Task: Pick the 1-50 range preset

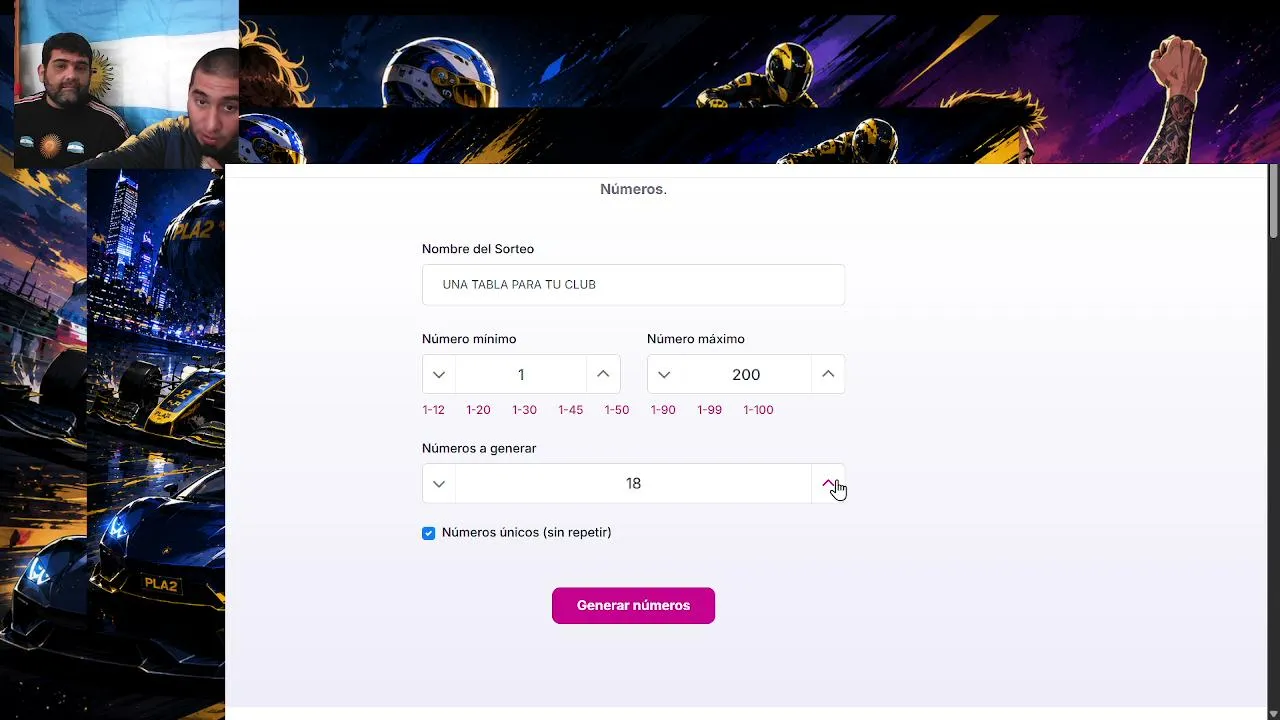Action: (617, 410)
